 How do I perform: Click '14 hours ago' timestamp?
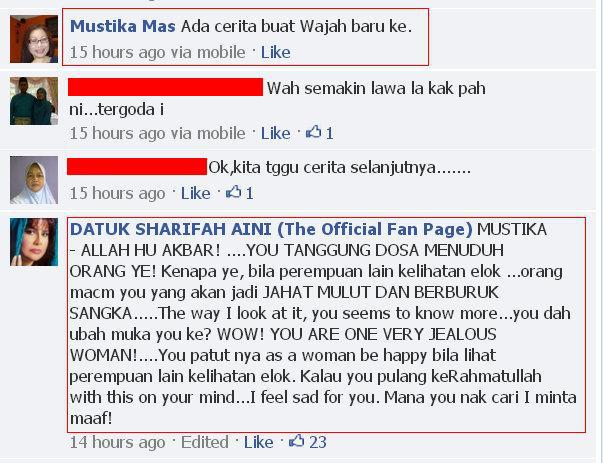tap(117, 442)
